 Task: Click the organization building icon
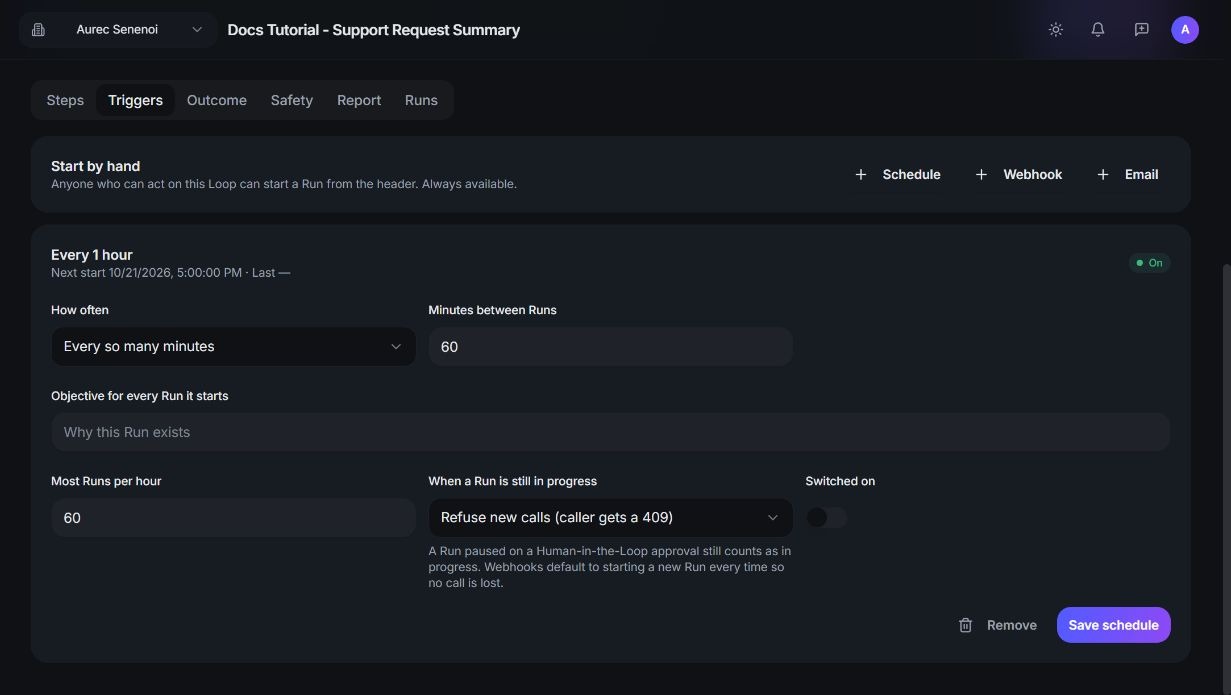coord(38,30)
